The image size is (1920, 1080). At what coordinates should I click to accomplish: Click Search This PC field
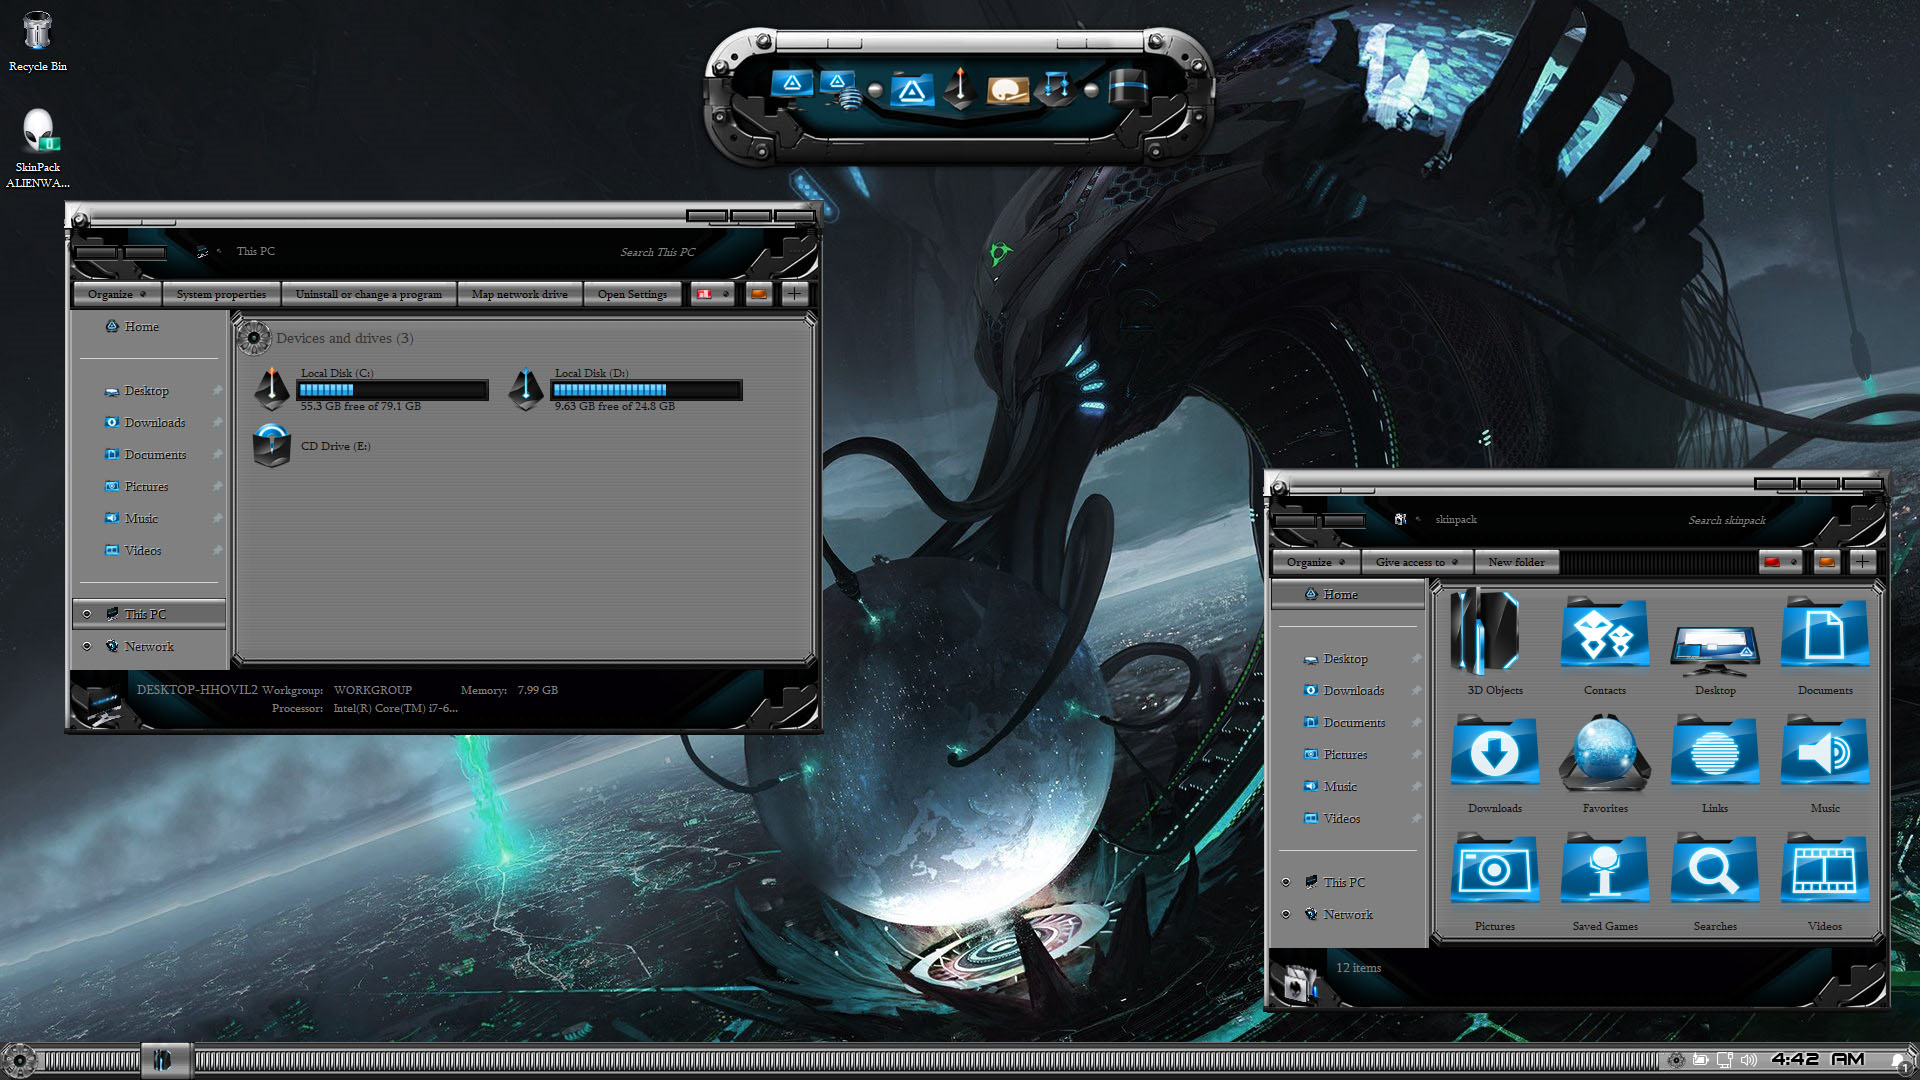657,252
